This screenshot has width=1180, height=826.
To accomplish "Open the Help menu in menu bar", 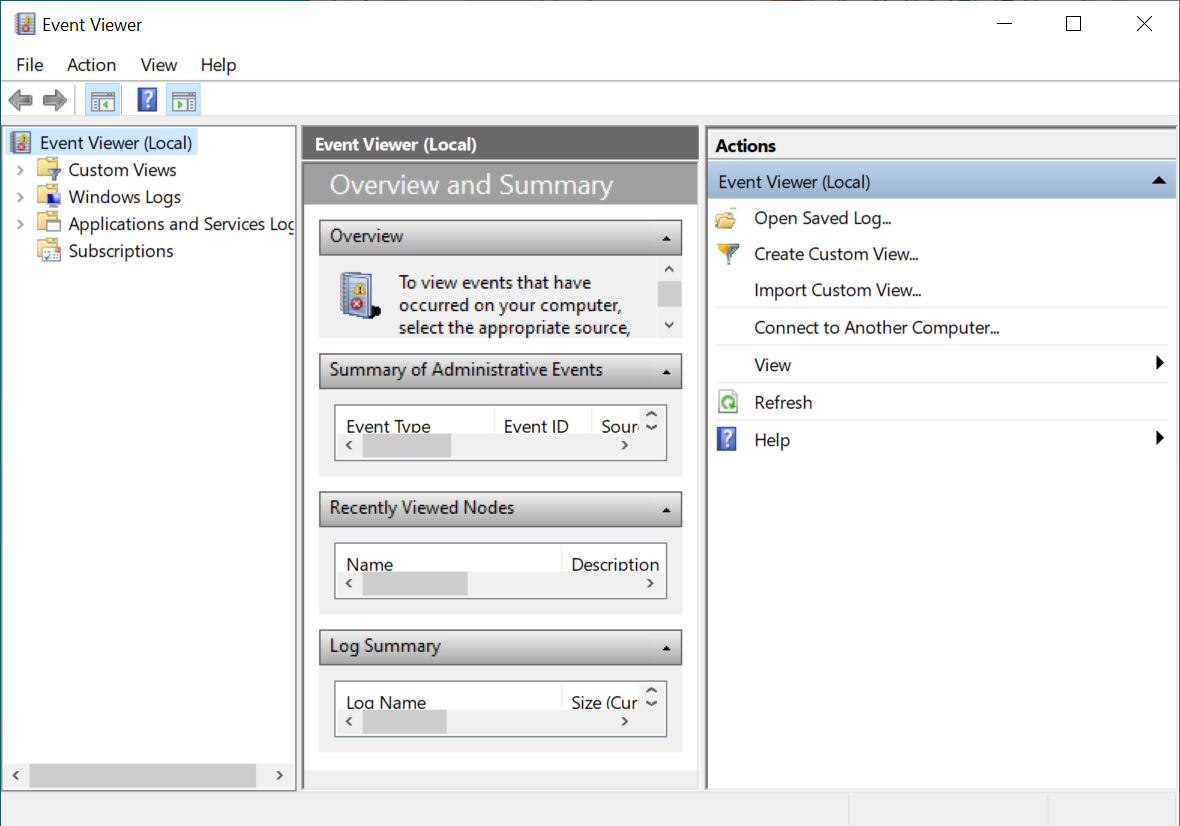I will 218,65.
